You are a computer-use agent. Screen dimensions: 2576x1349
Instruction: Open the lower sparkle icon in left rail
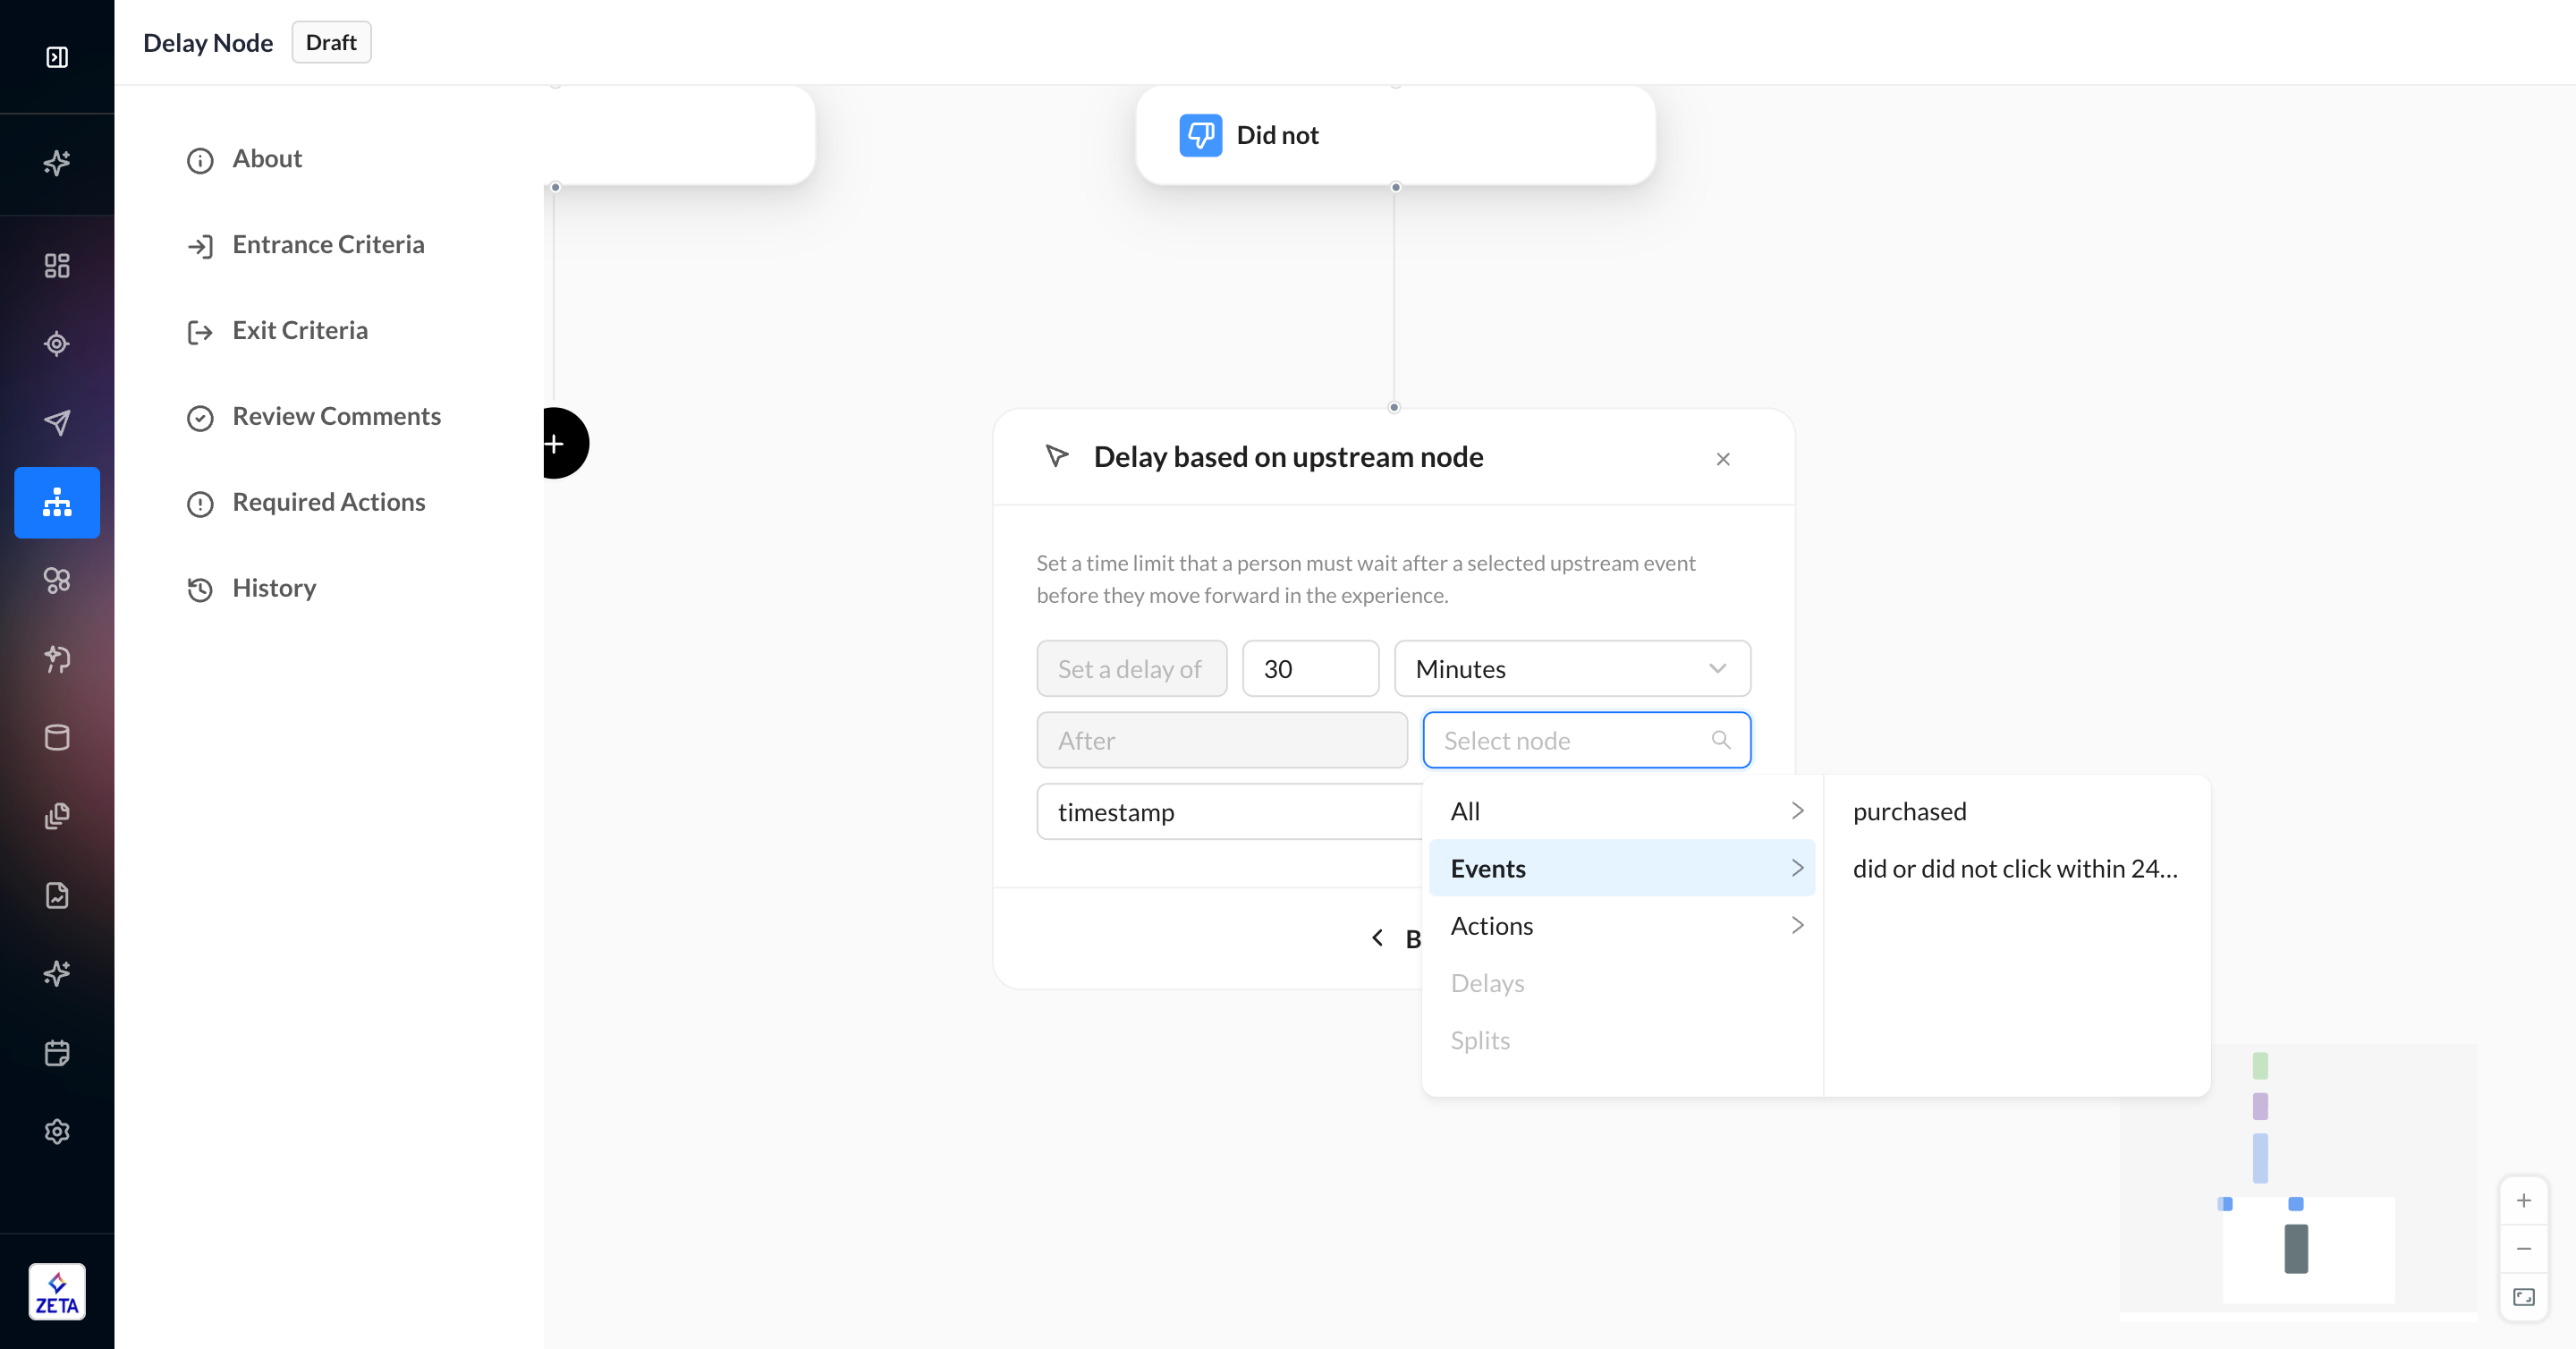[57, 974]
